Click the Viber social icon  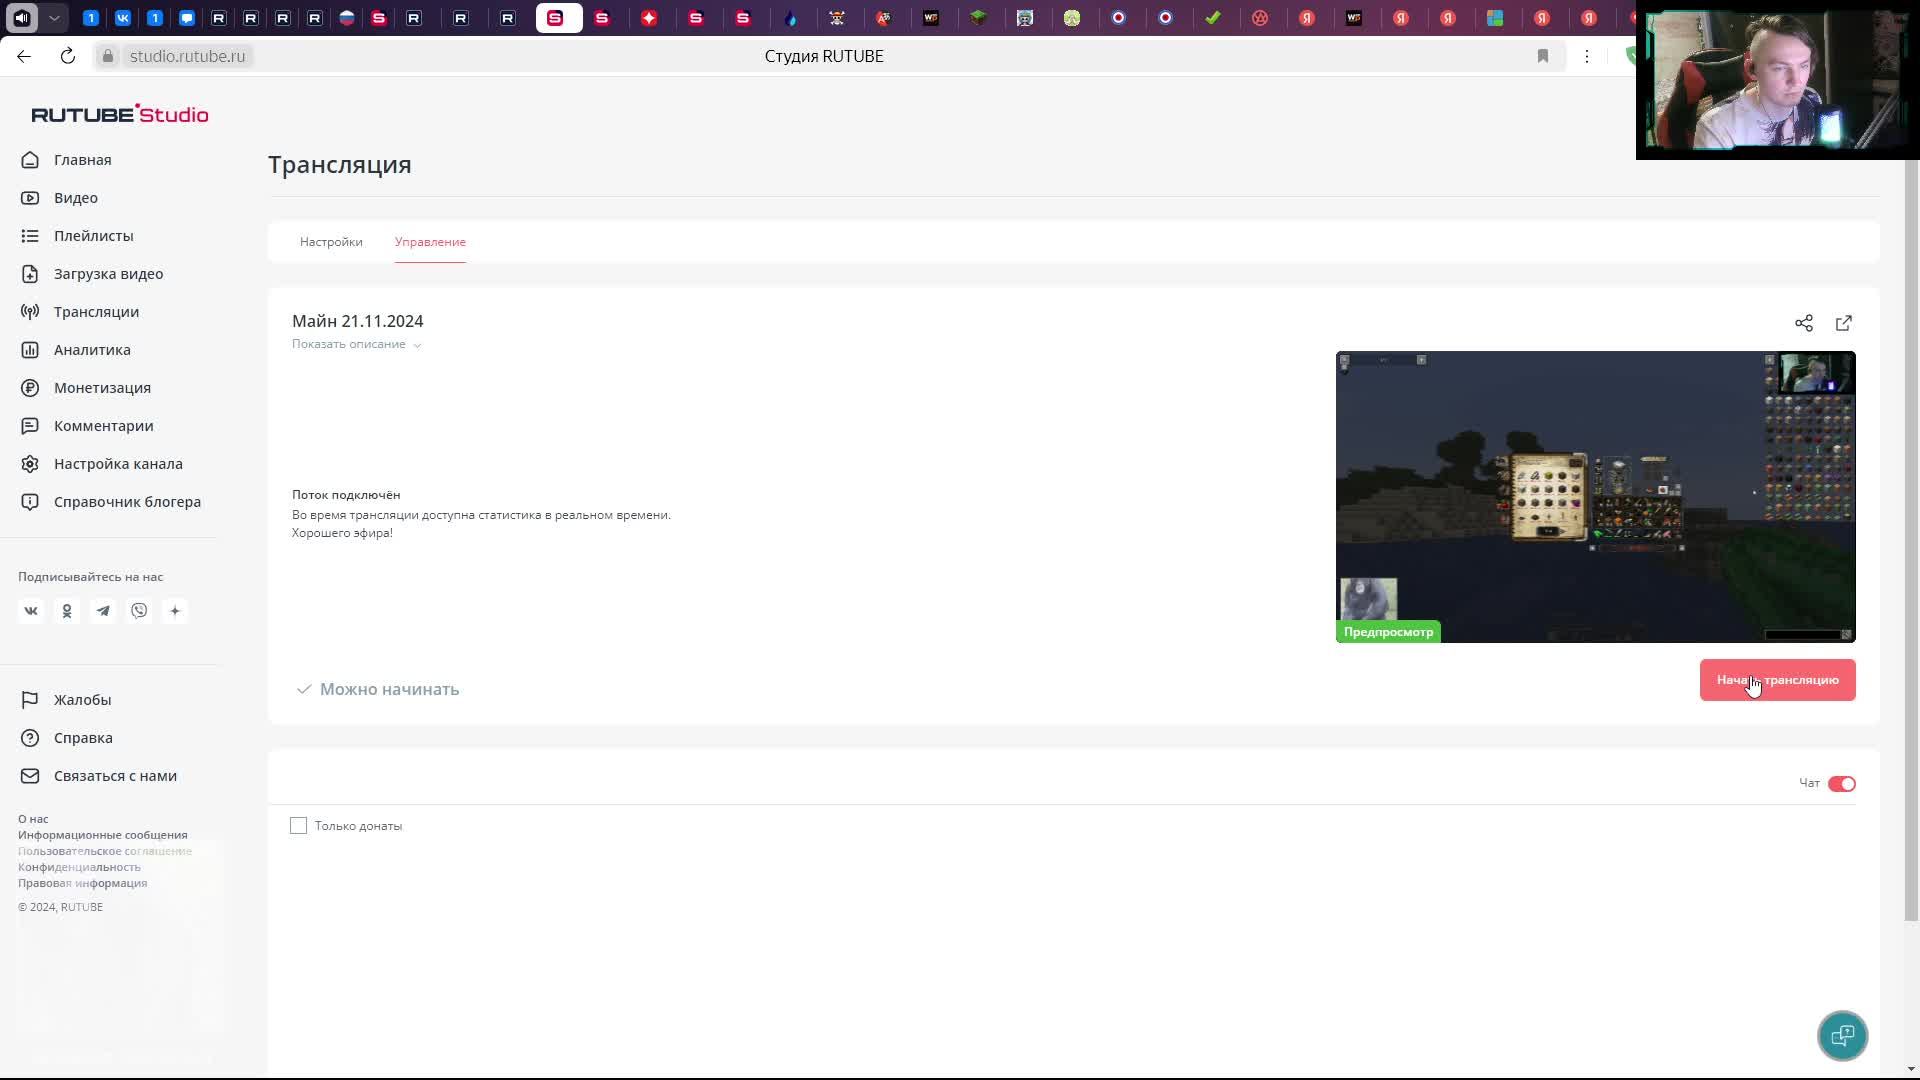(139, 611)
